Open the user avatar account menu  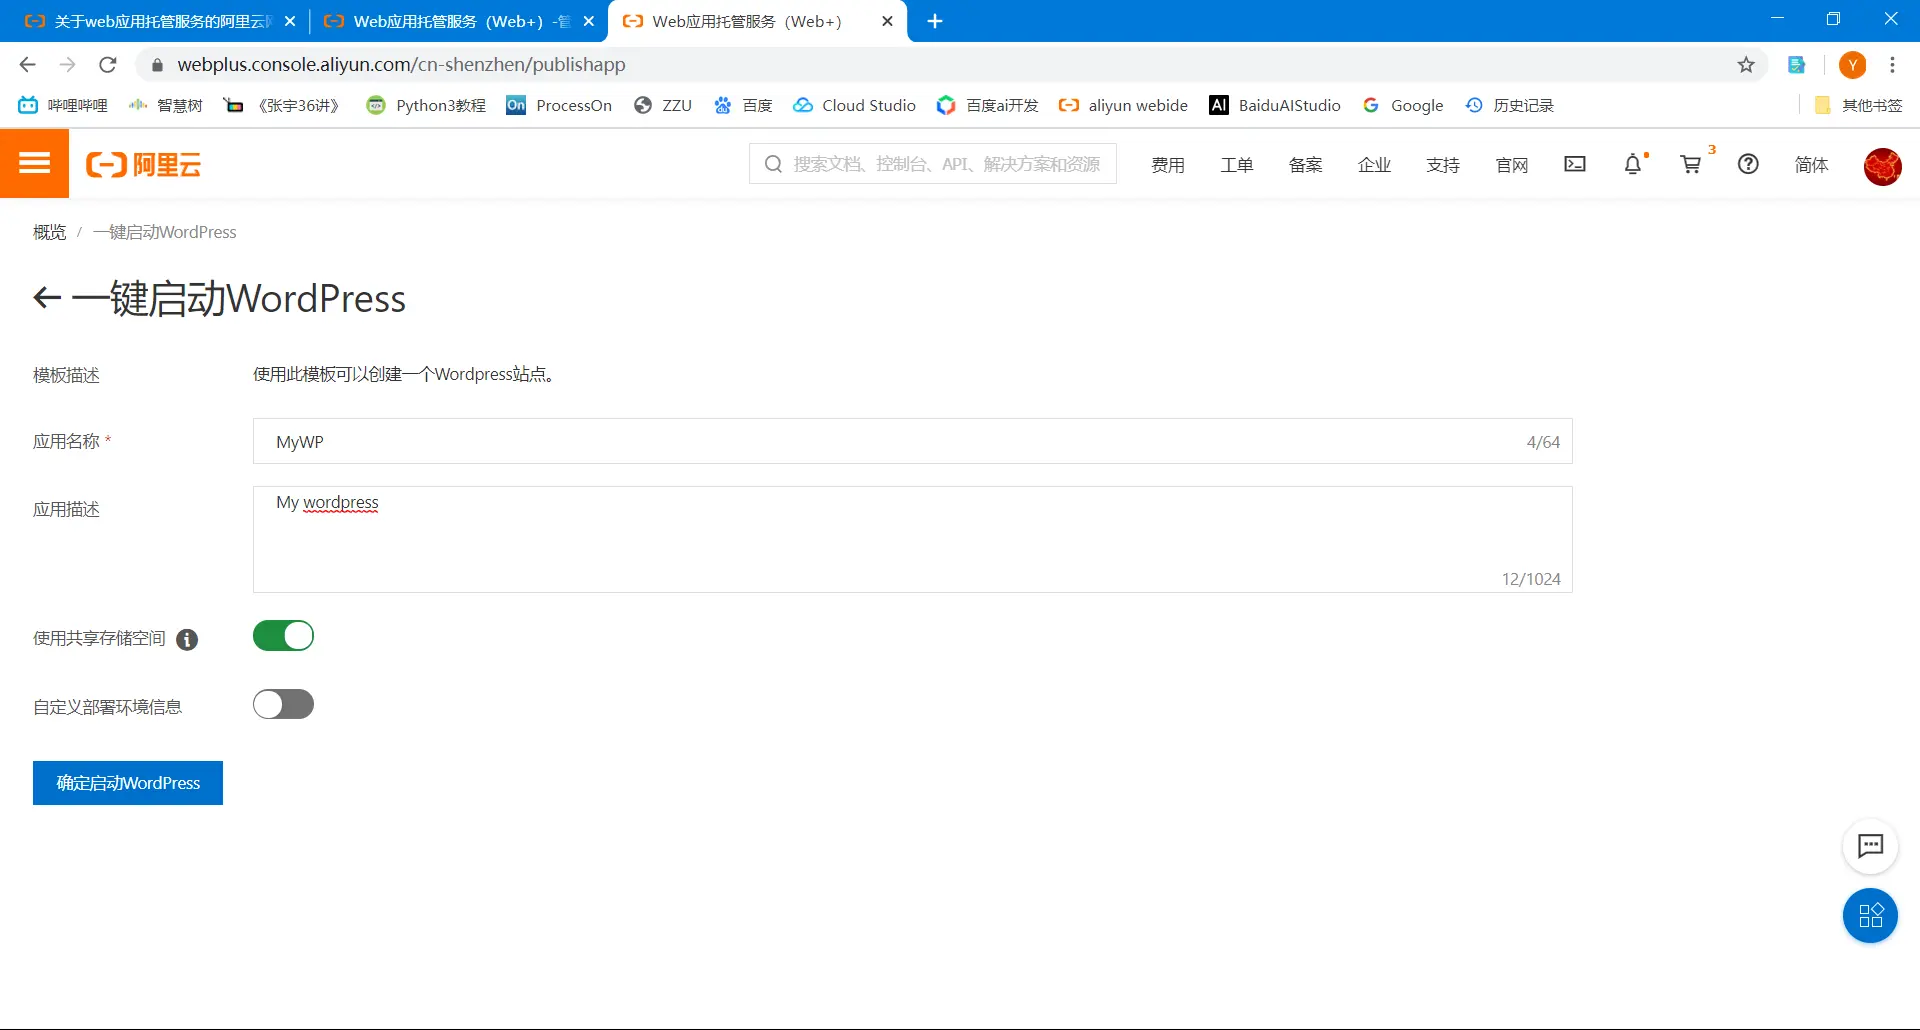point(1883,166)
